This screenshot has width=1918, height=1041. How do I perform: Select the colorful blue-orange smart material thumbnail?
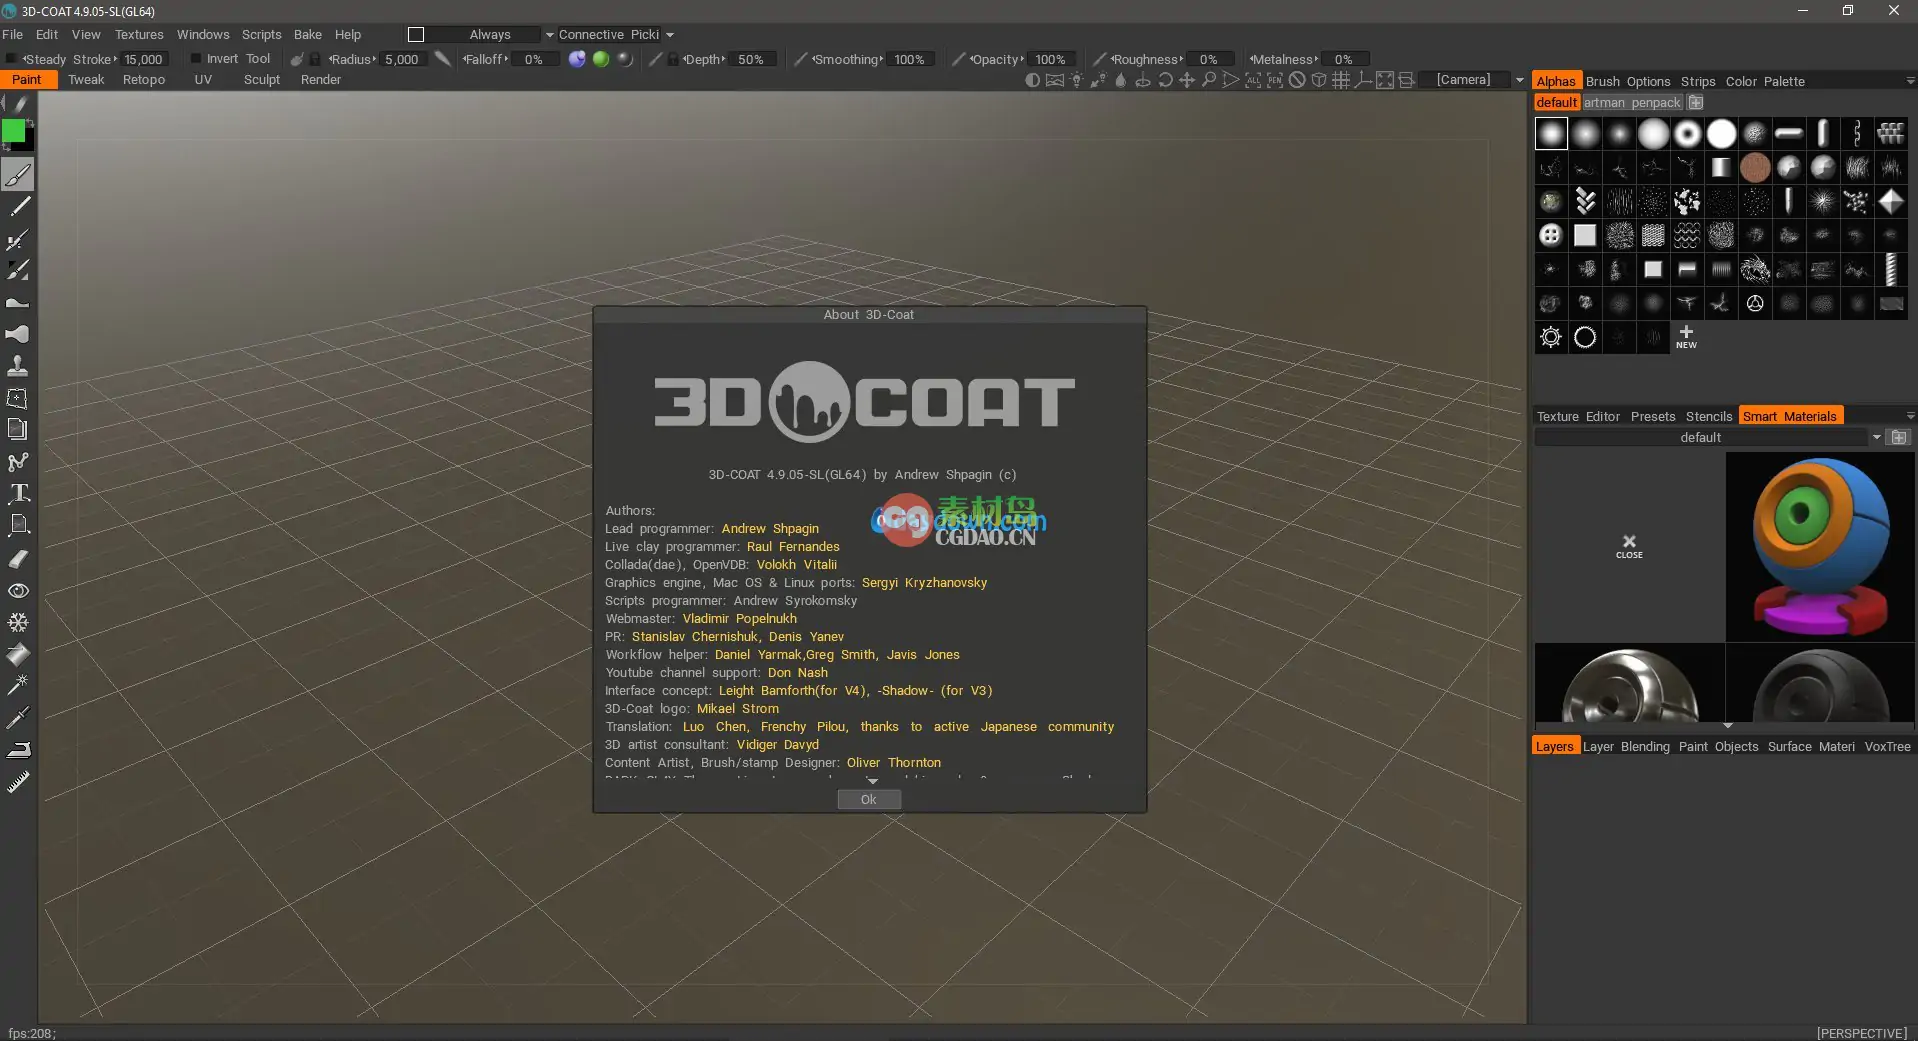pyautogui.click(x=1820, y=547)
